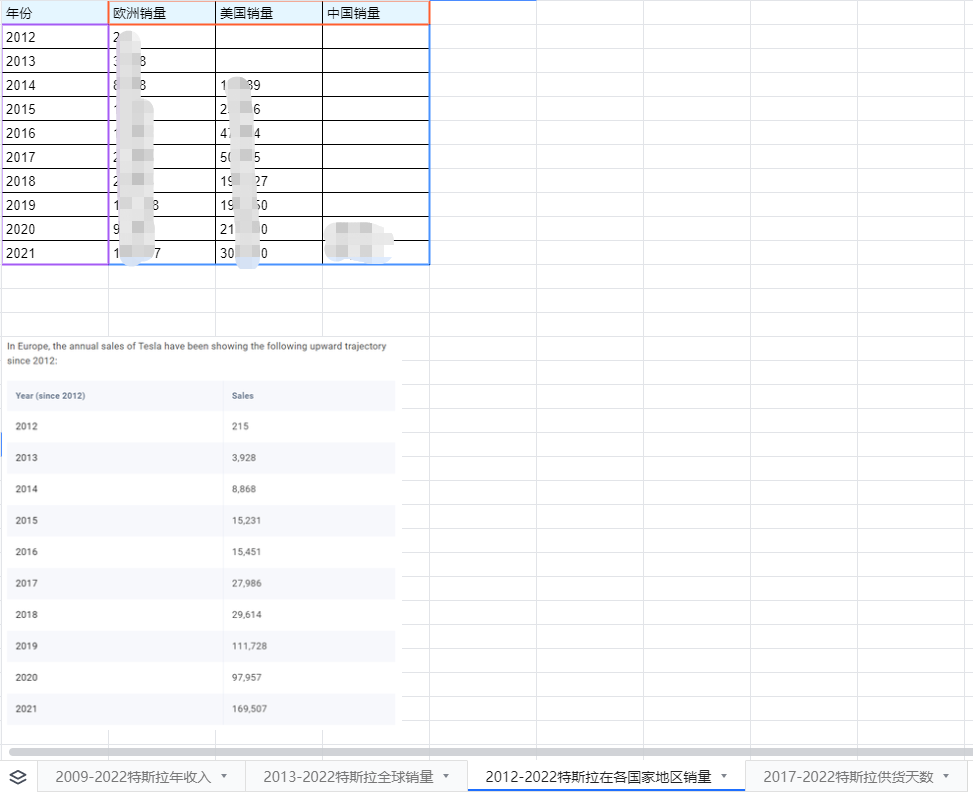This screenshot has width=973, height=793.
Task: Click the year cell 2018
Action: coord(55,181)
